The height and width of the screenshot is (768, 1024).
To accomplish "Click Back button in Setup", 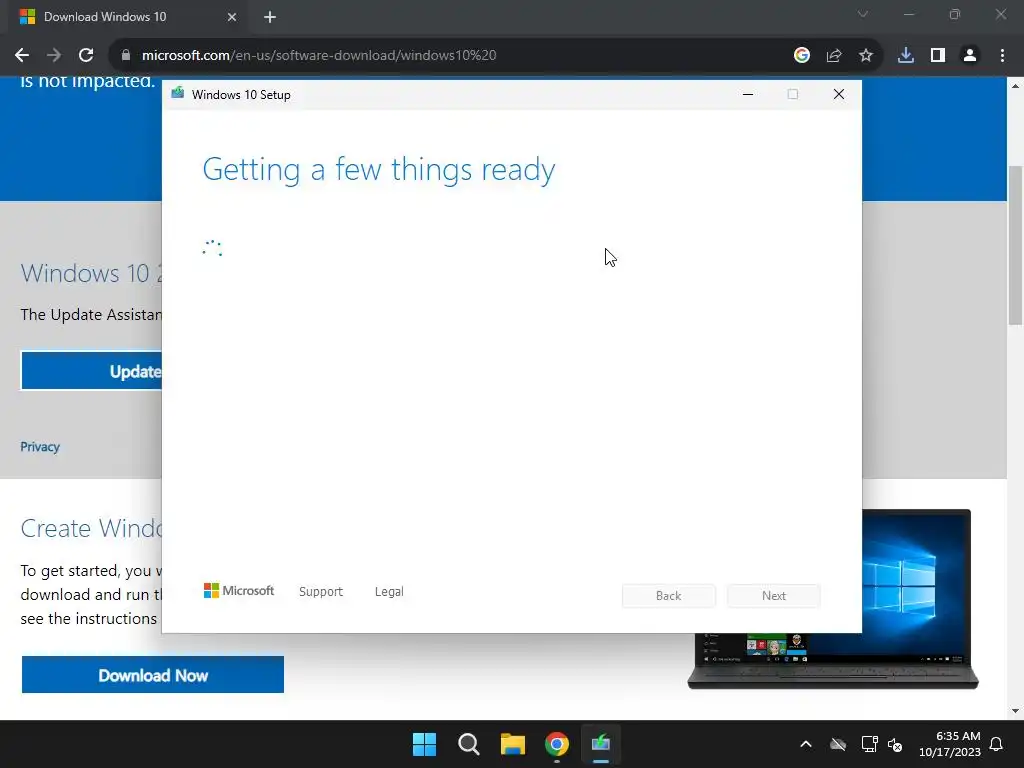I will tap(669, 596).
